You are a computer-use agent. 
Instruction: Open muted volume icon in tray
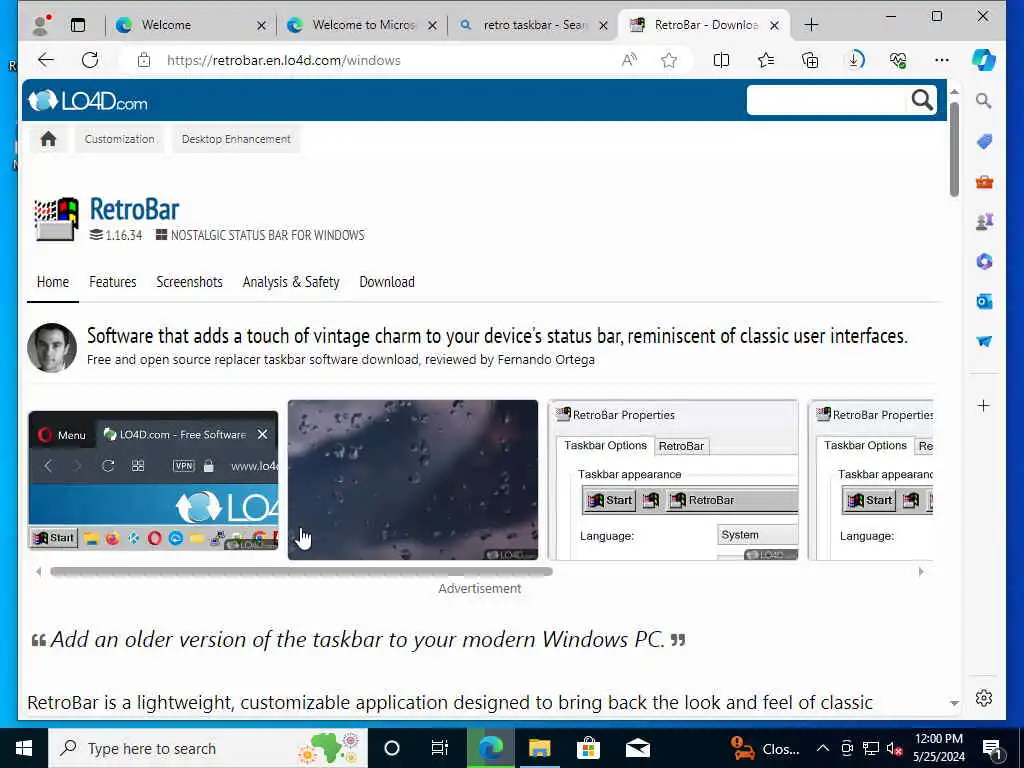point(894,748)
